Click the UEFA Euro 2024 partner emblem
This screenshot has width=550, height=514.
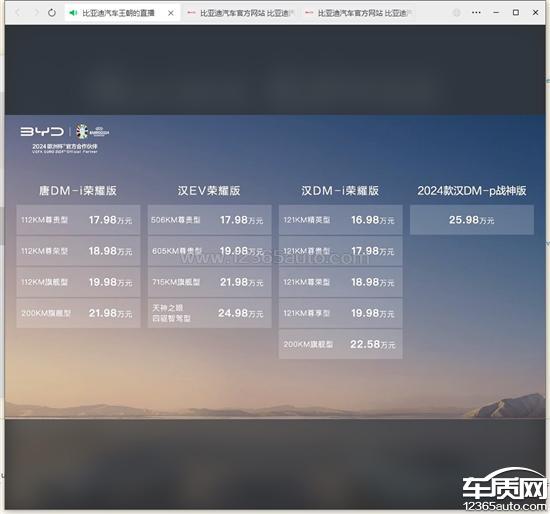pyautogui.click(x=93, y=132)
